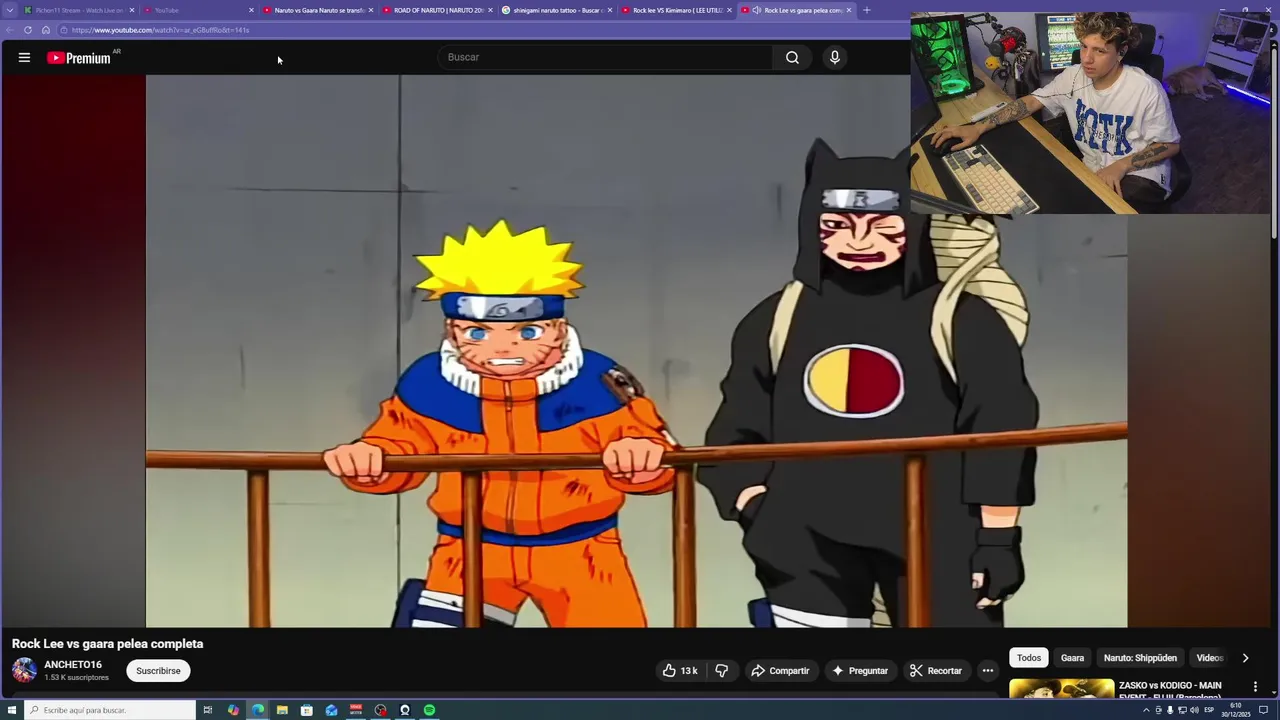
Task: Open the Mail app on taskbar
Action: [331, 710]
